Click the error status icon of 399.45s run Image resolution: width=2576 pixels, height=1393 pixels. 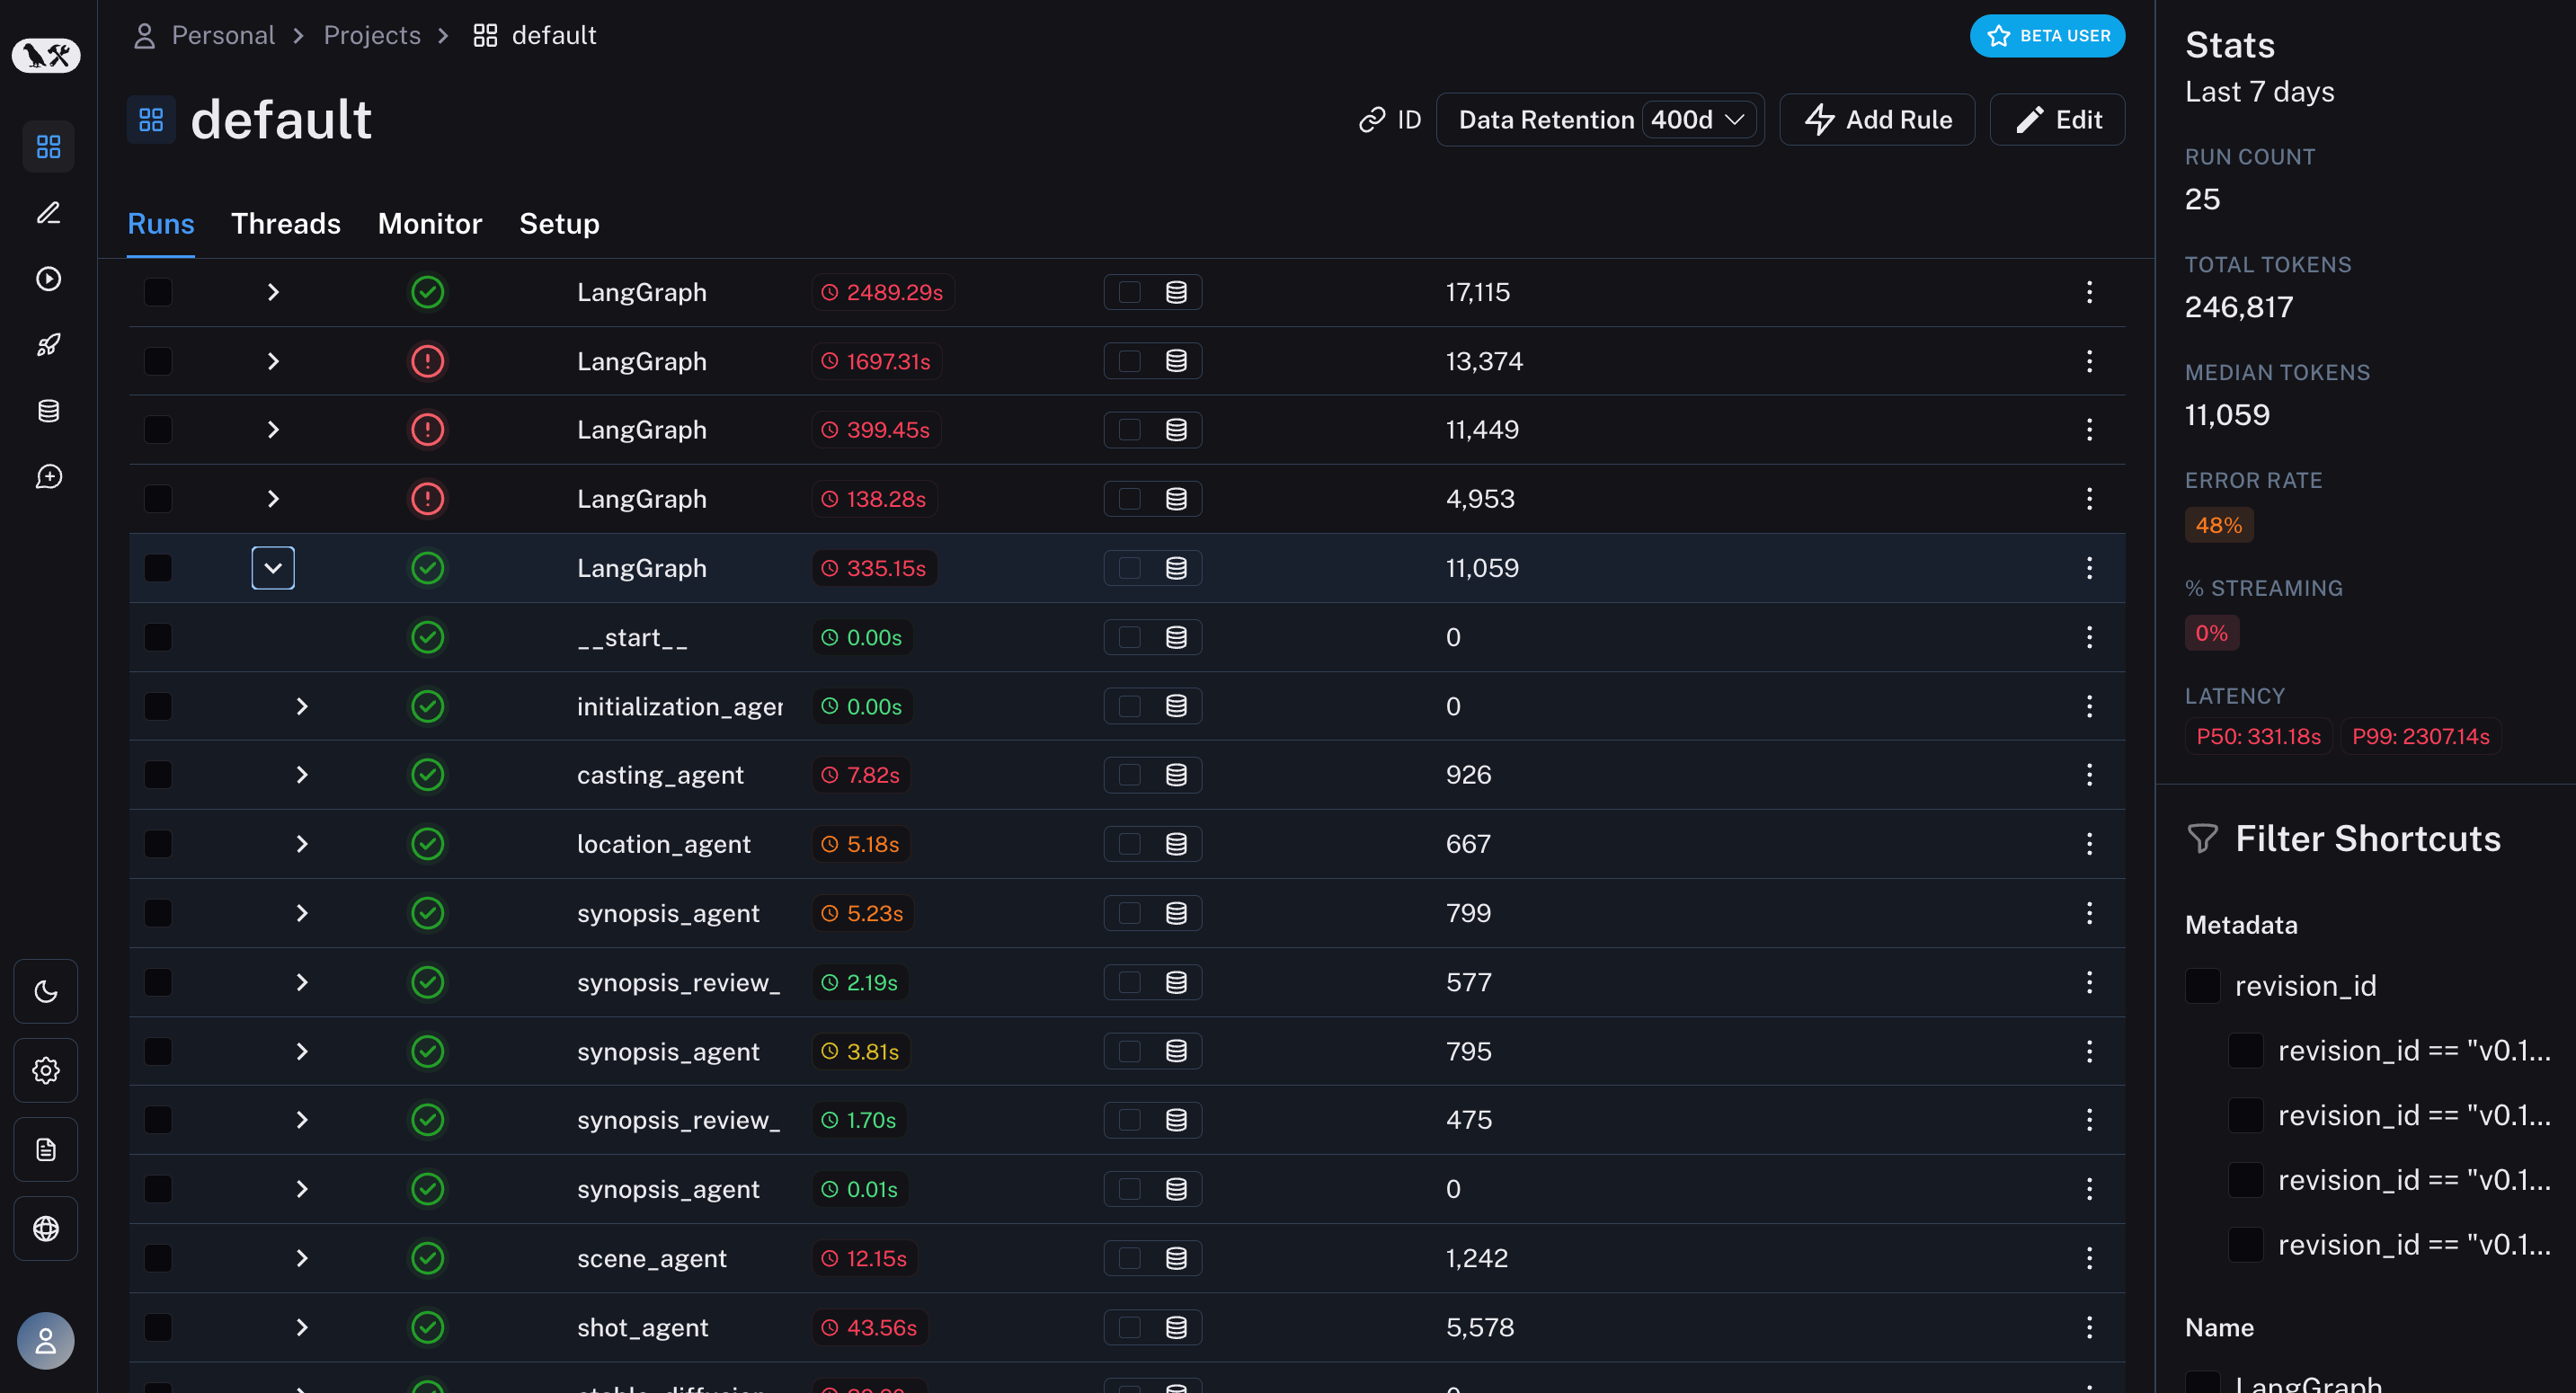click(428, 430)
